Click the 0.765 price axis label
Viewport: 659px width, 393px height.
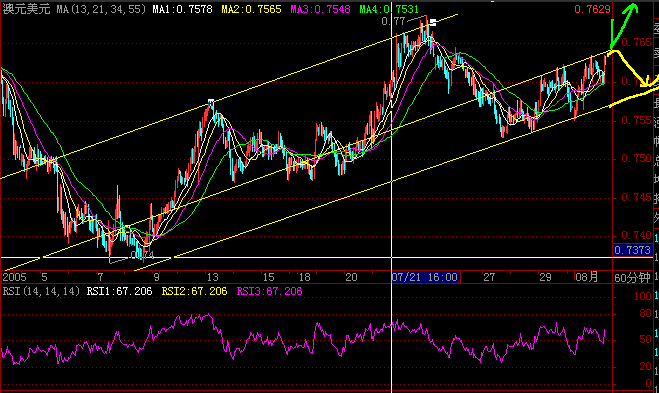pos(636,42)
